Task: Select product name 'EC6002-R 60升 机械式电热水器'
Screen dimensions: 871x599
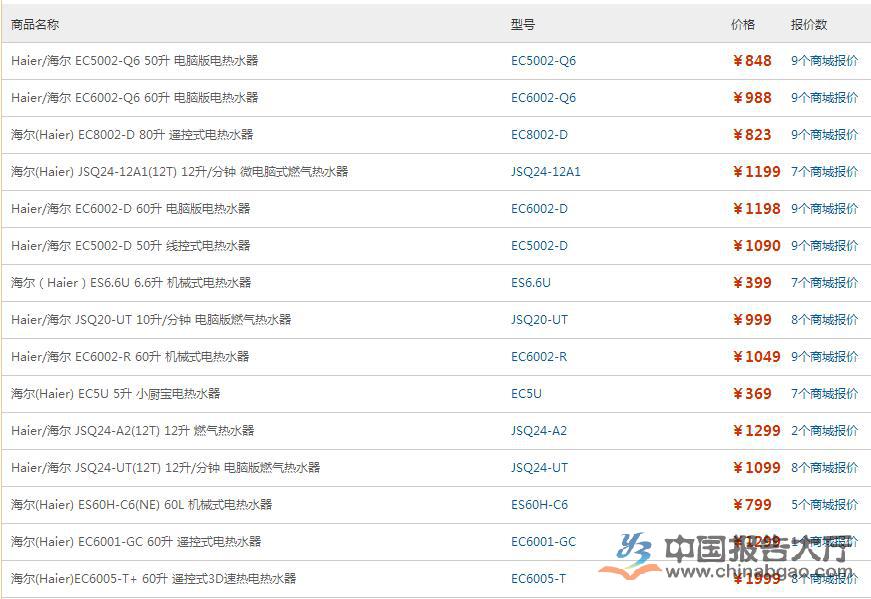Action: click(162, 357)
